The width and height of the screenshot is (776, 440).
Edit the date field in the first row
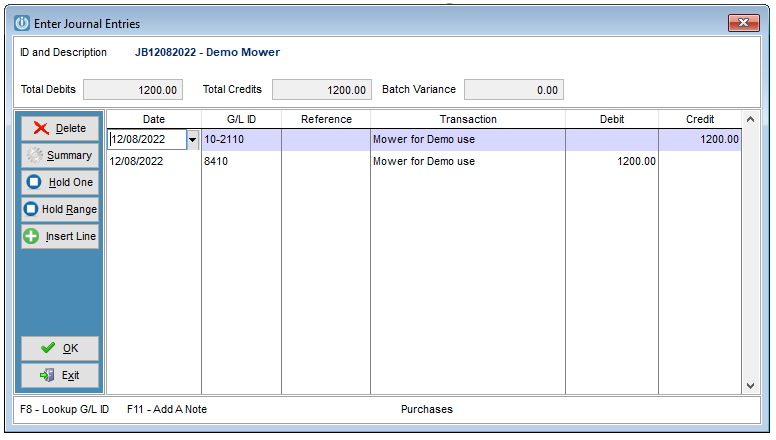(147, 140)
